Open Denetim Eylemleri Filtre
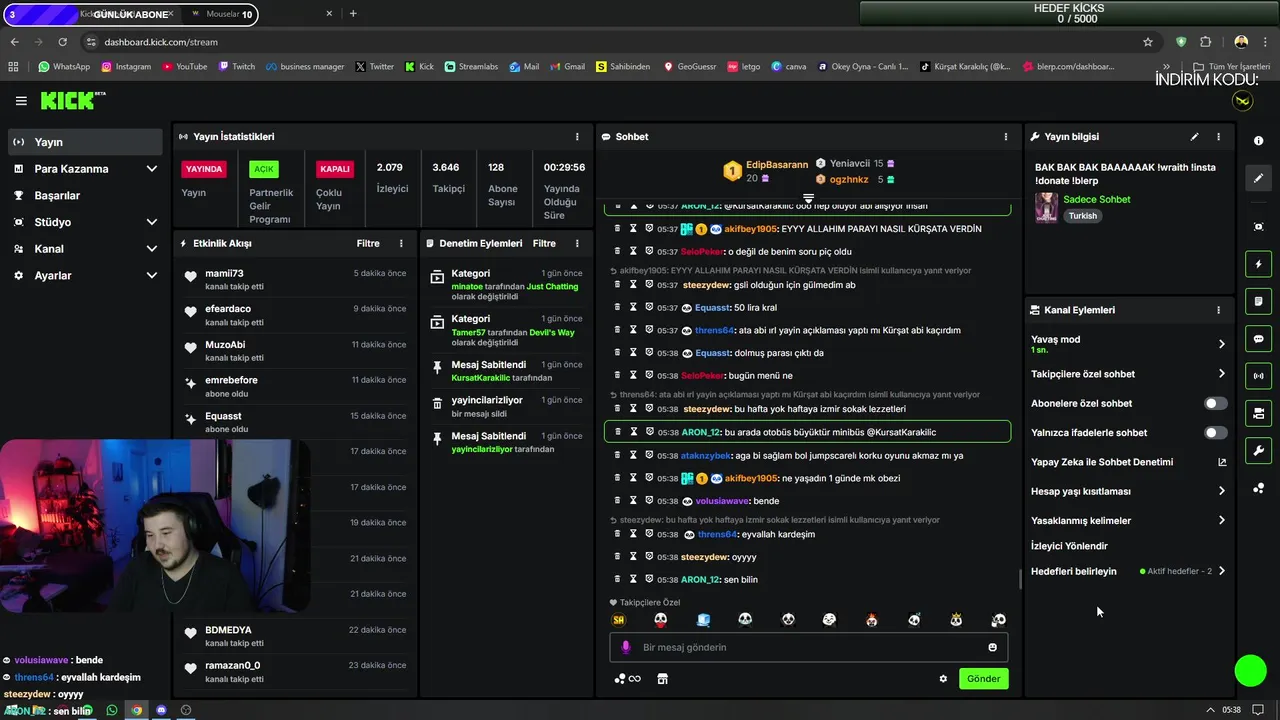 (x=544, y=243)
